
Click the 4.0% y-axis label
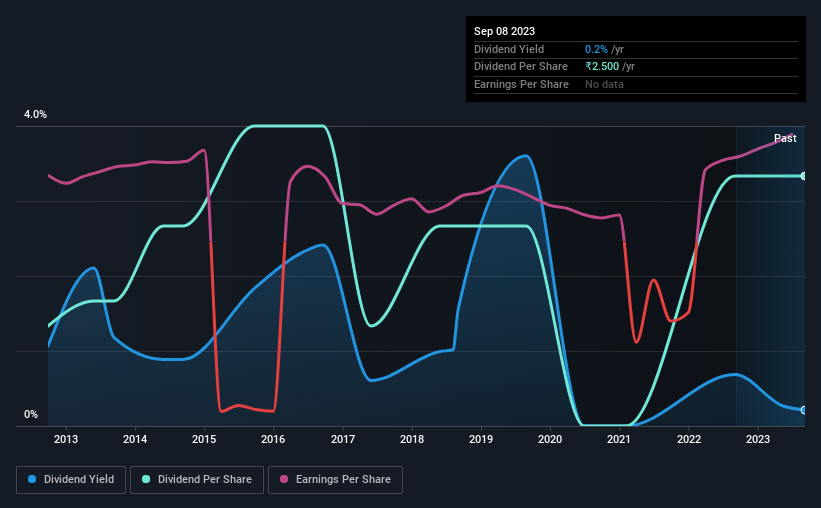click(35, 114)
